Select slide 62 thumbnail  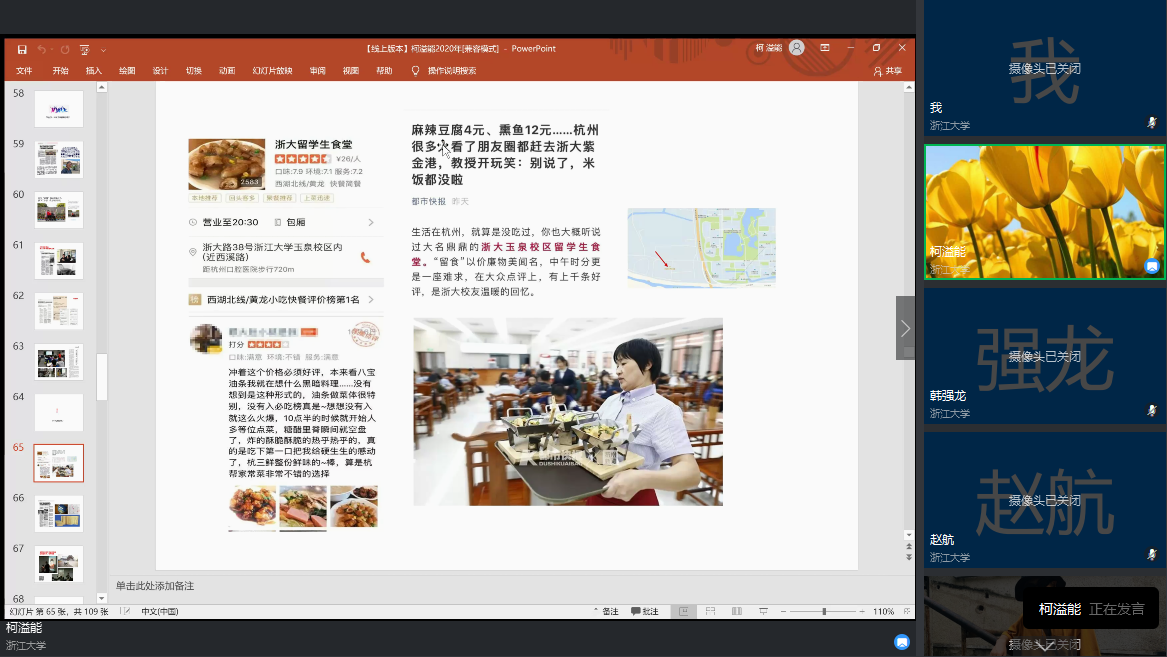pos(59,311)
